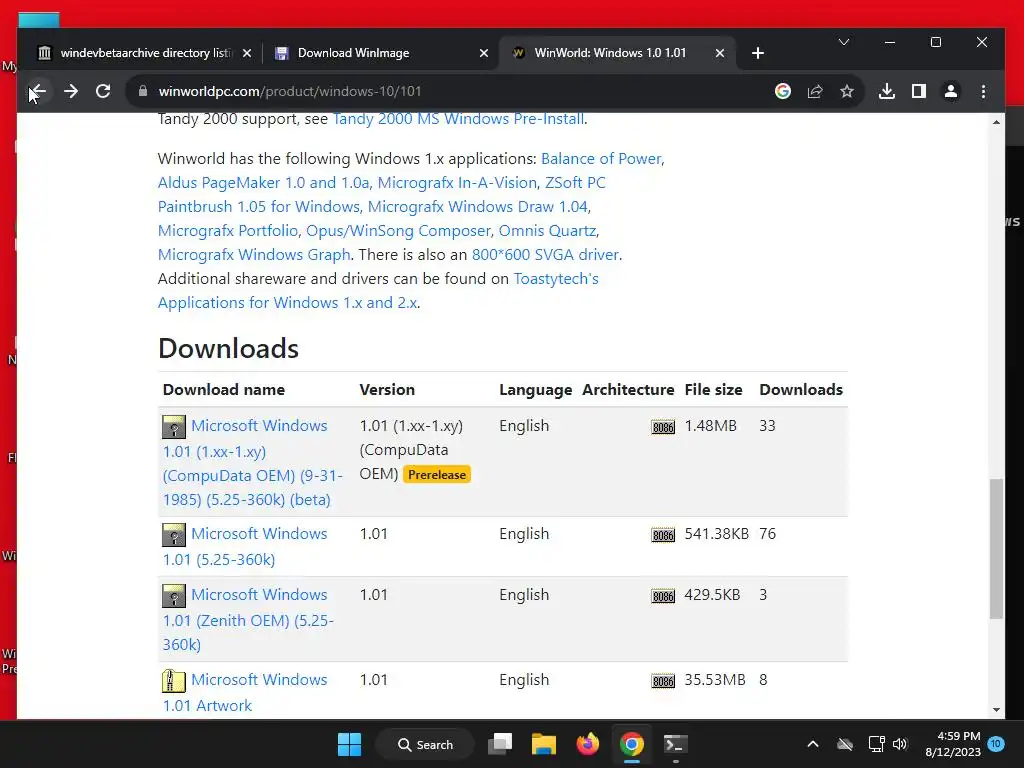Open File Explorer from the taskbar
Image resolution: width=1024 pixels, height=768 pixels.
point(543,744)
